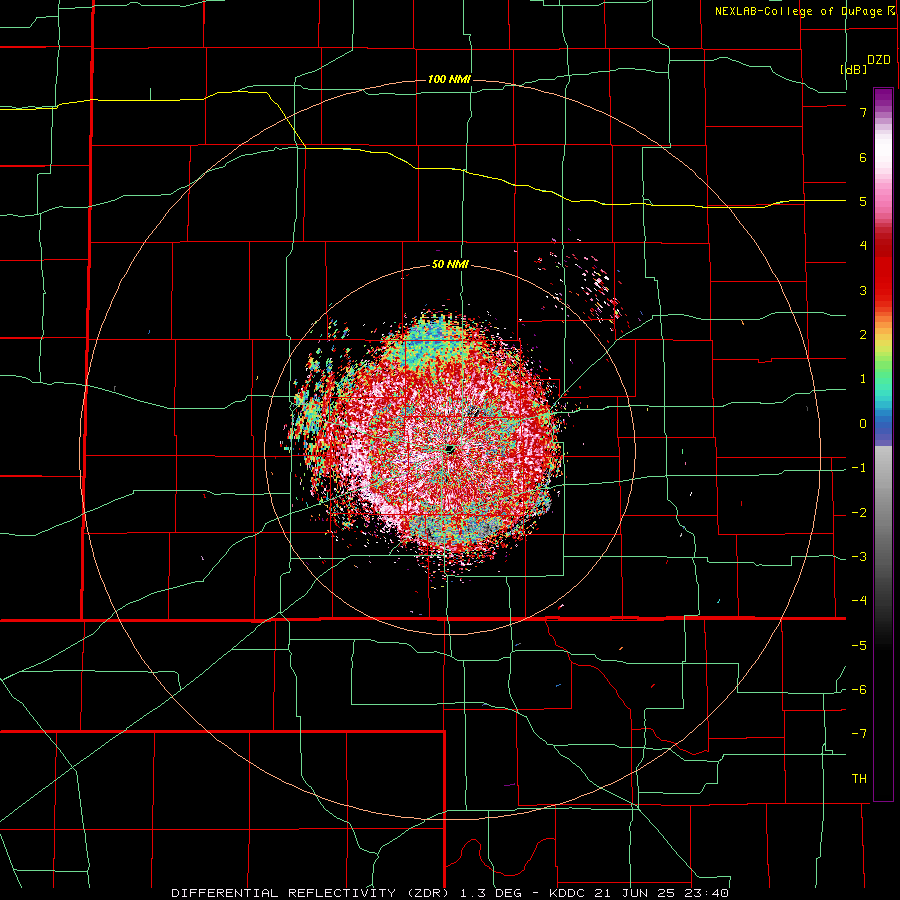The image size is (900, 900).
Task: Select the -3 dB scale label
Action: (859, 557)
